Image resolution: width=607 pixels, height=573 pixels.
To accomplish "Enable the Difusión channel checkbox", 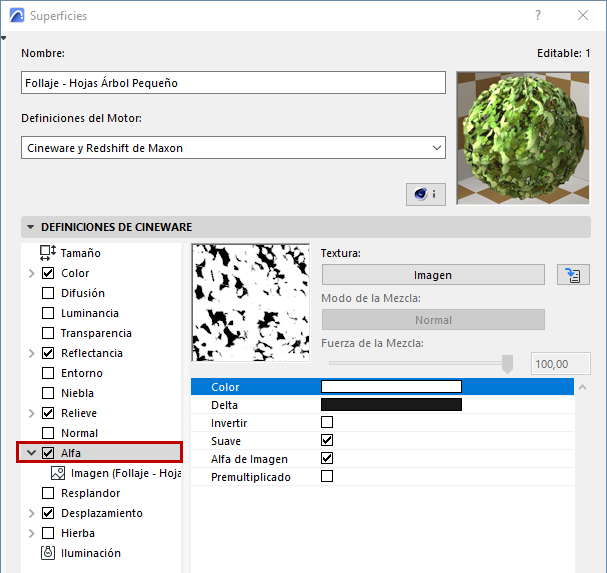I will (48, 293).
